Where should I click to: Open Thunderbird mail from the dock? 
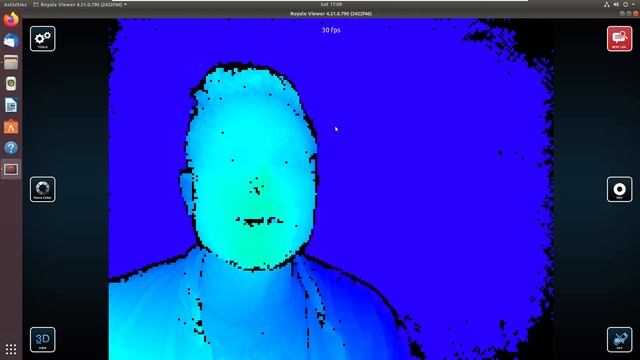[11, 41]
